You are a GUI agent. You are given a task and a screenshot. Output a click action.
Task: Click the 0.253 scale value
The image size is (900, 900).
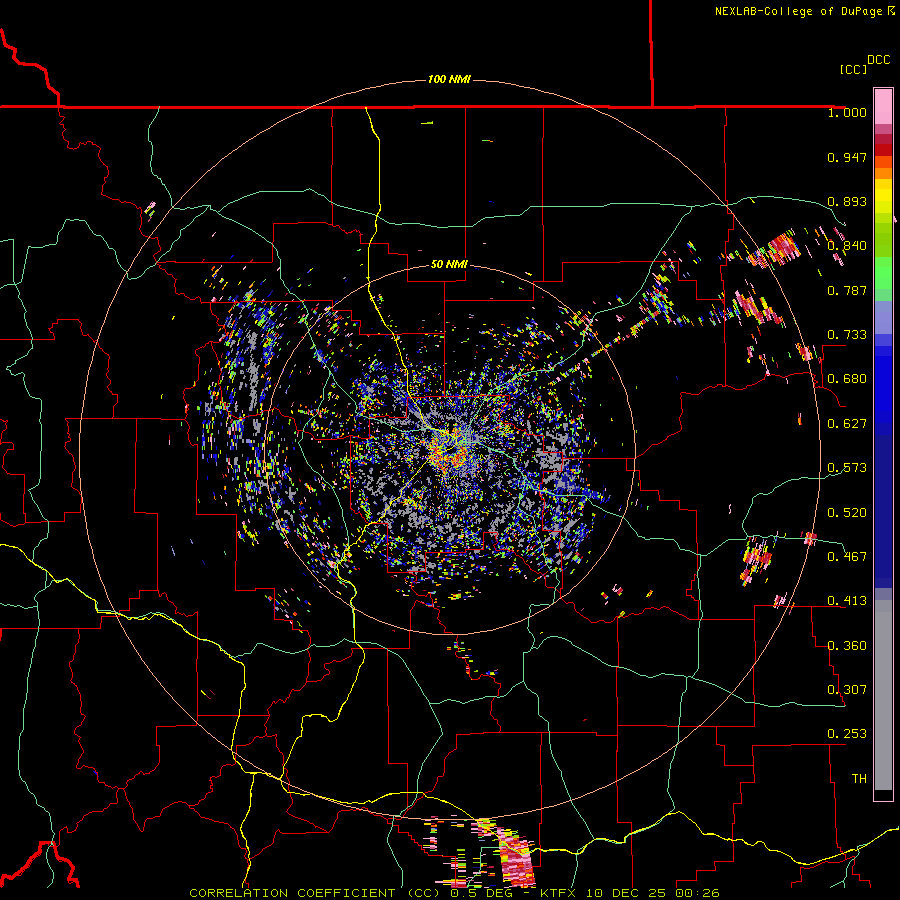[x=847, y=734]
